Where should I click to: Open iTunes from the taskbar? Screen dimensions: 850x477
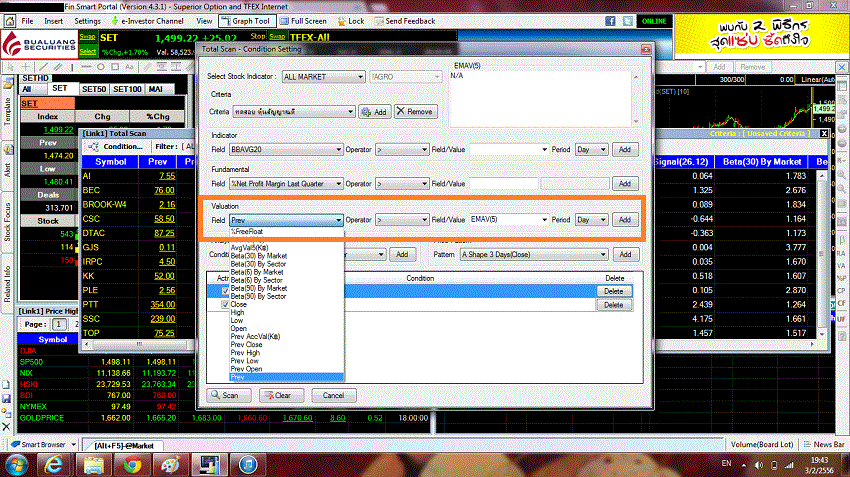[248, 465]
